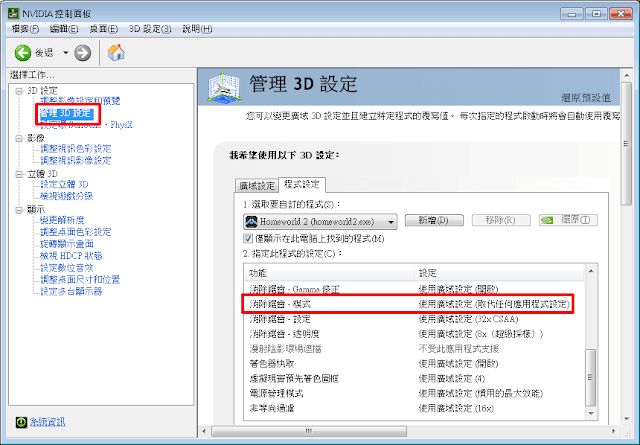Image resolution: width=640 pixels, height=445 pixels.
Task: Click the grey Forward arrow icon
Action: 82,53
